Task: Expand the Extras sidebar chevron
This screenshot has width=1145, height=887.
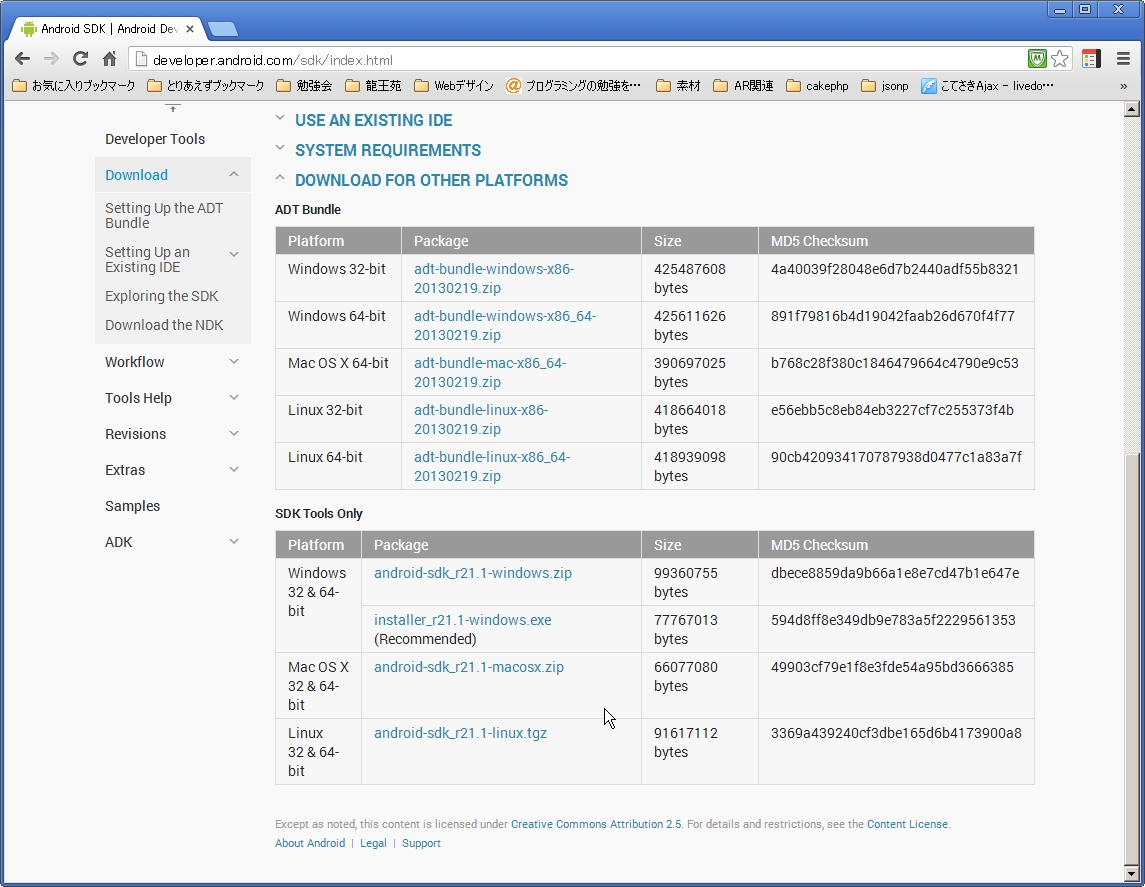Action: click(x=234, y=469)
